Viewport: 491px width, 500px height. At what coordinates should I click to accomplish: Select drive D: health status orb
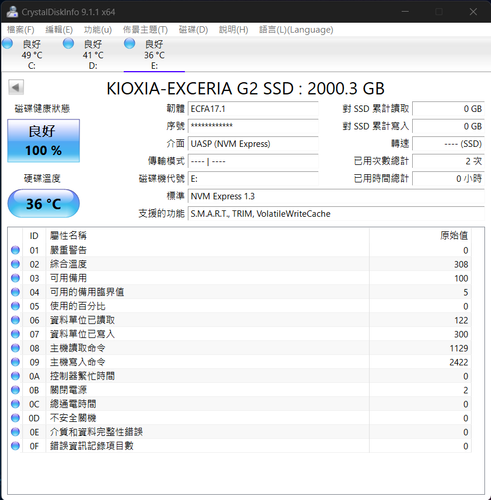click(68, 43)
